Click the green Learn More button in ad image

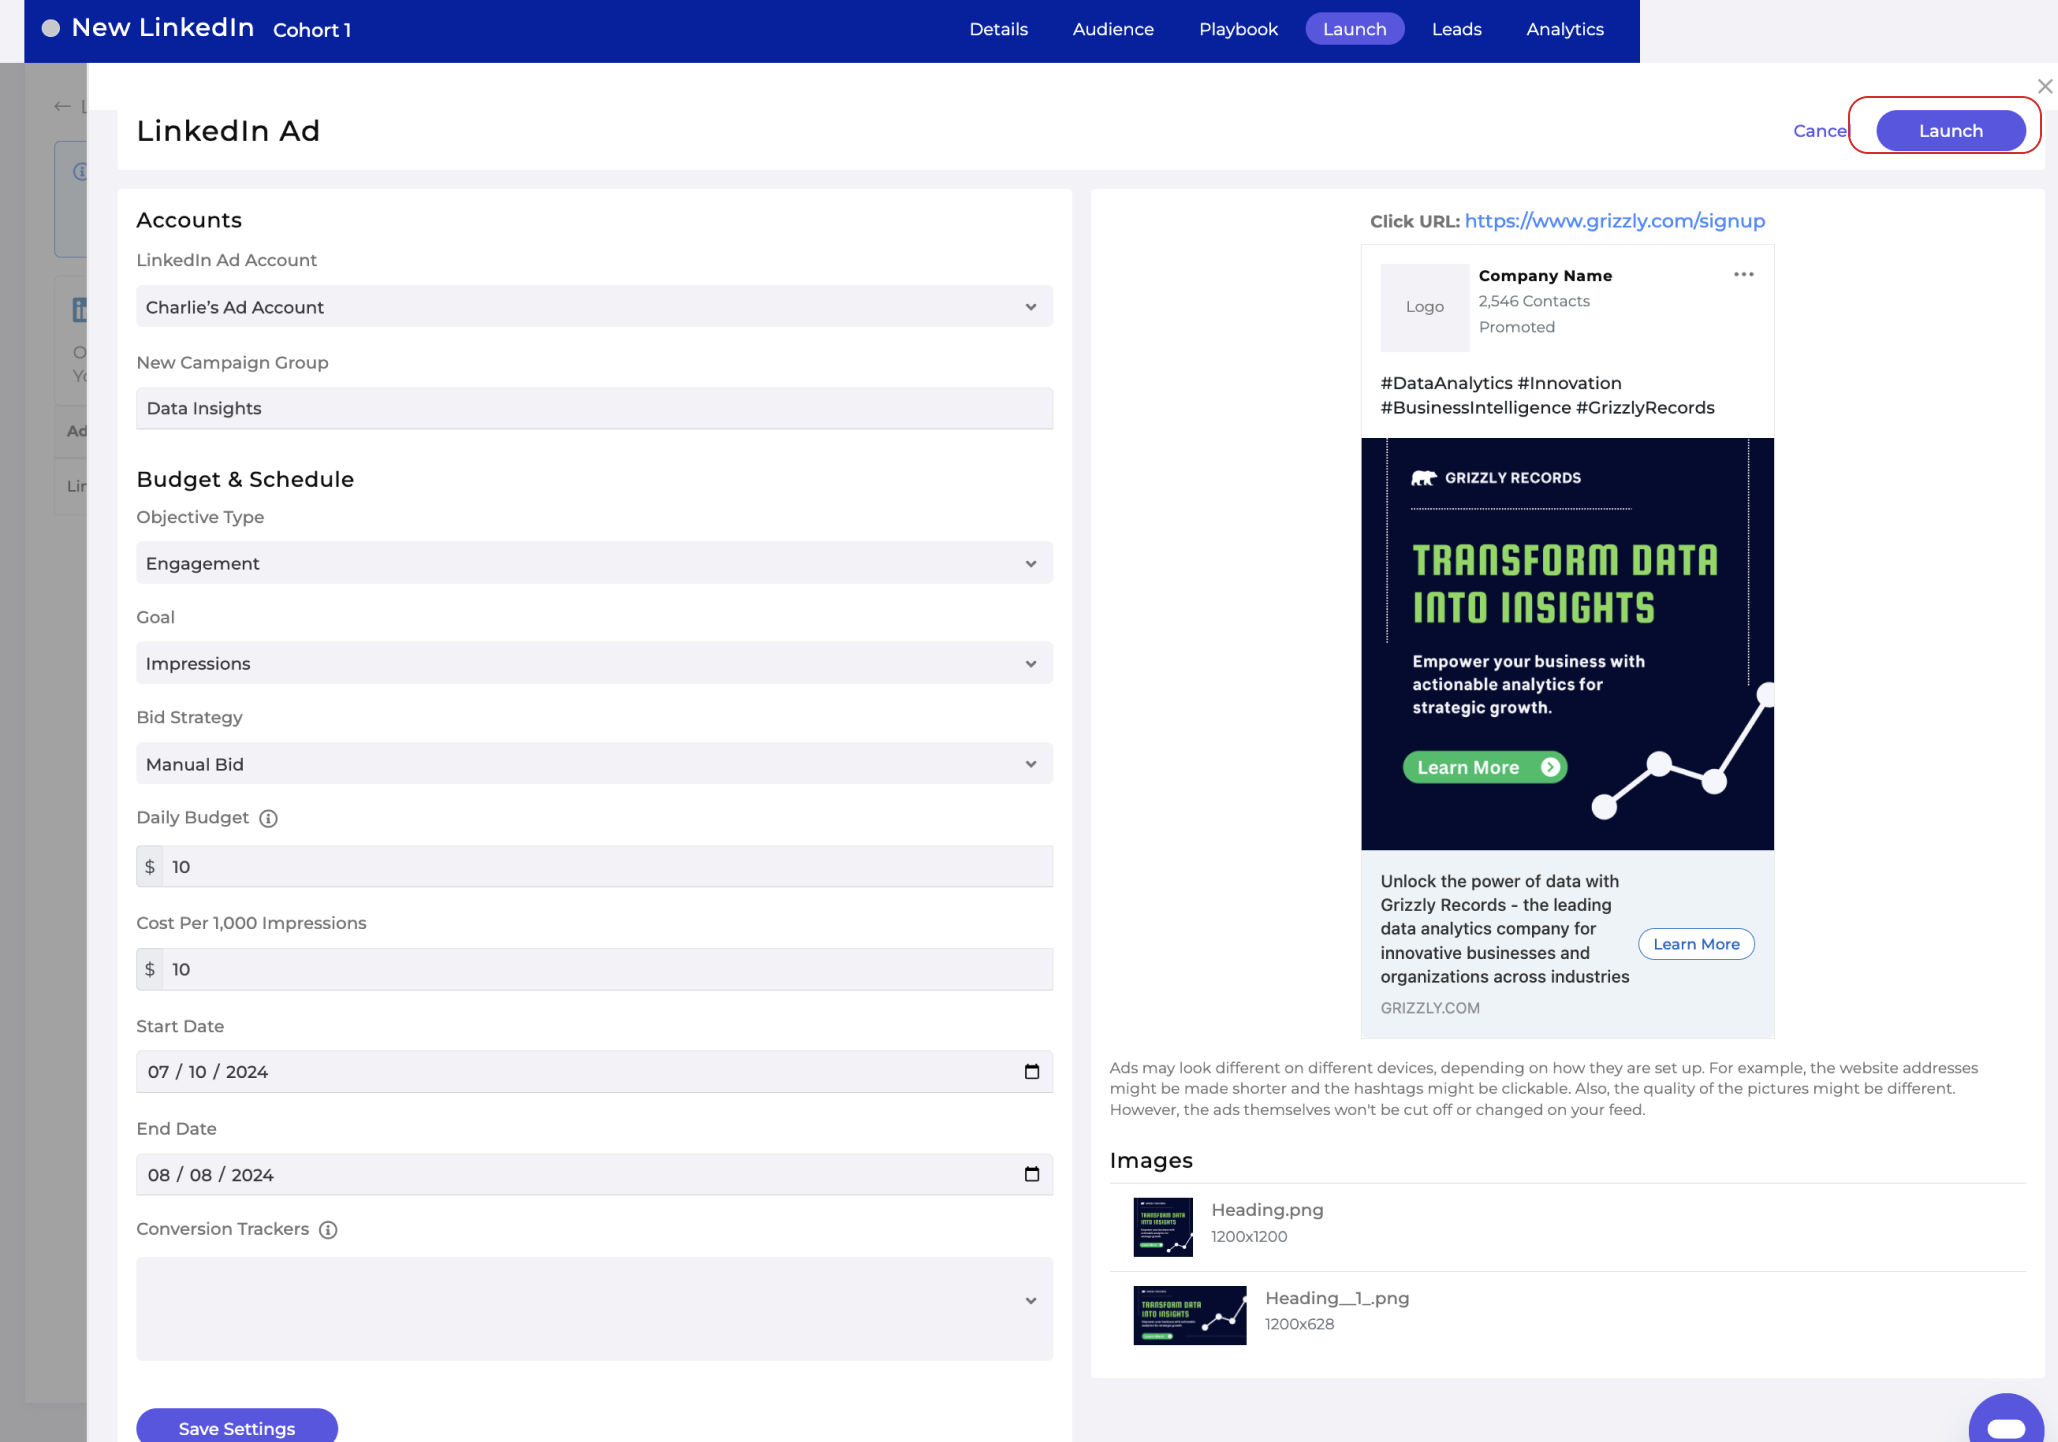click(1484, 767)
